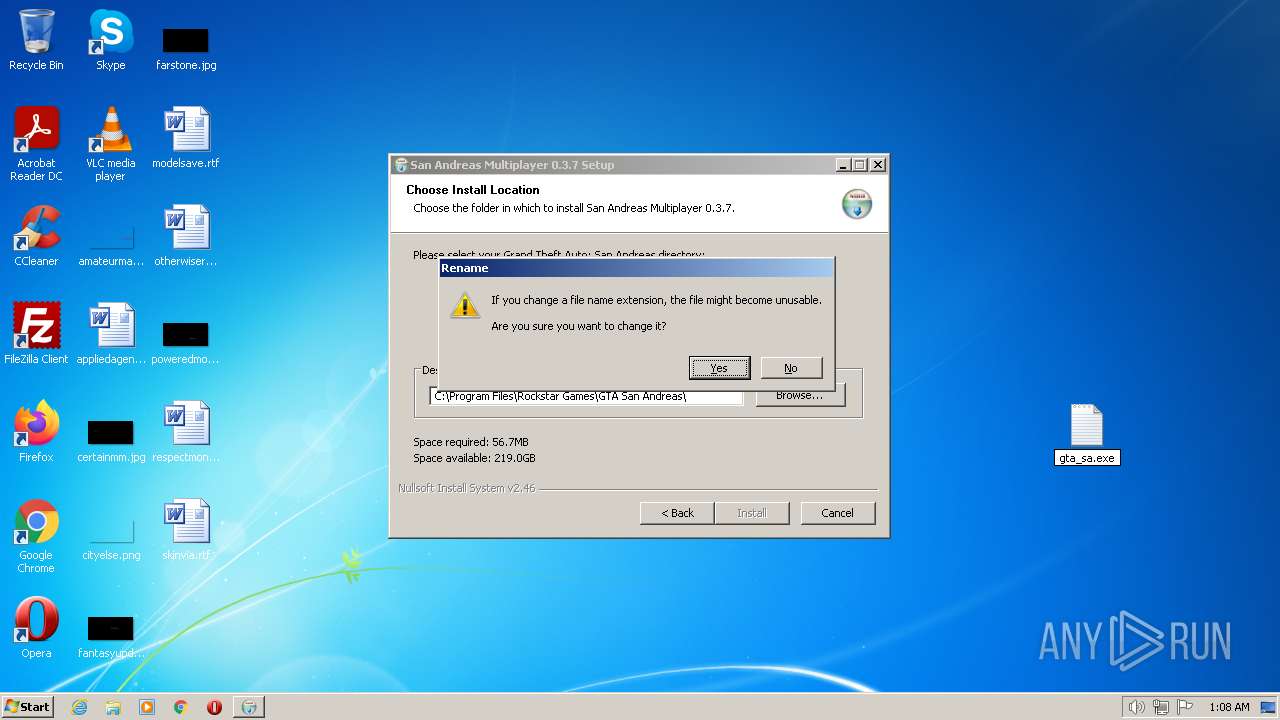The width and height of the screenshot is (1280, 720).
Task: Open the Recycle Bin desktop icon
Action: pos(36,40)
